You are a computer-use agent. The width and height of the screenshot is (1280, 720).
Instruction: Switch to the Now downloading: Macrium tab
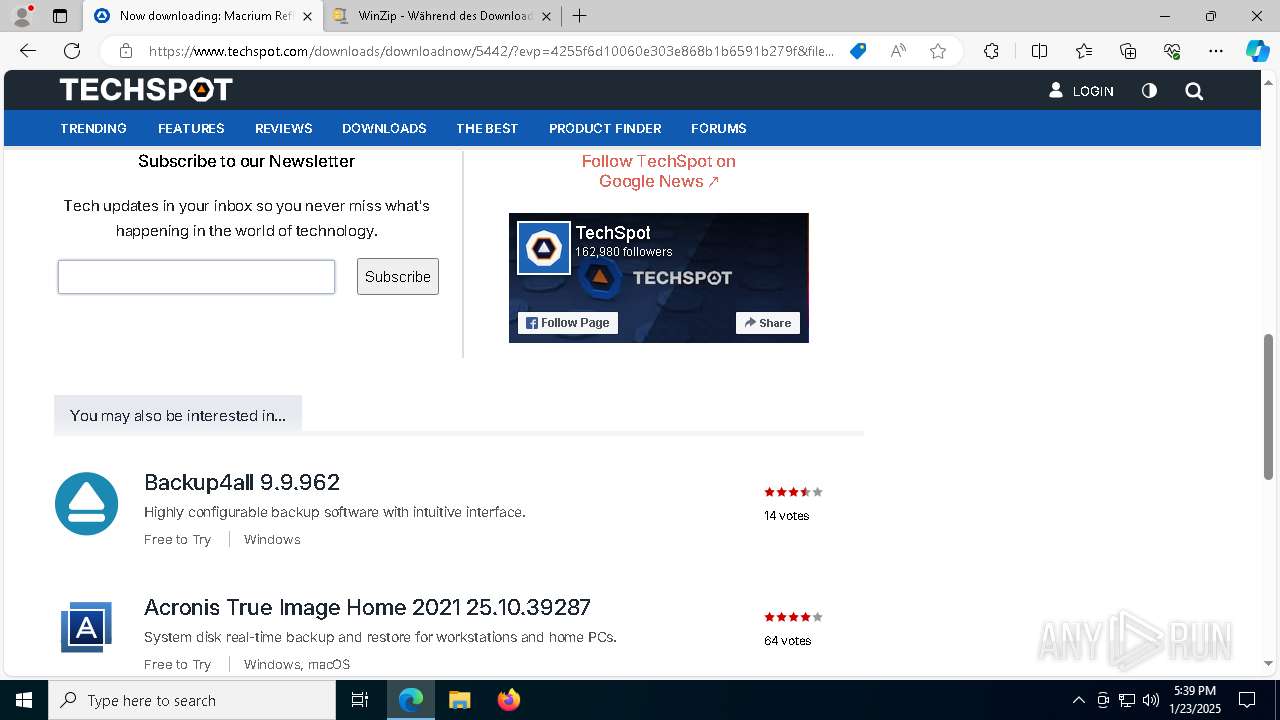pos(205,16)
